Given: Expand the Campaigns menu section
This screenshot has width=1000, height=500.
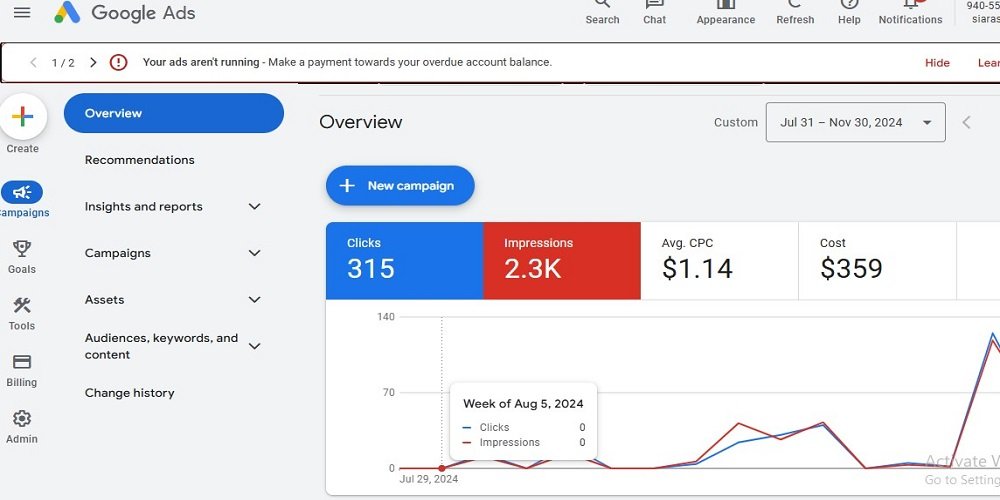Looking at the screenshot, I should click(254, 254).
